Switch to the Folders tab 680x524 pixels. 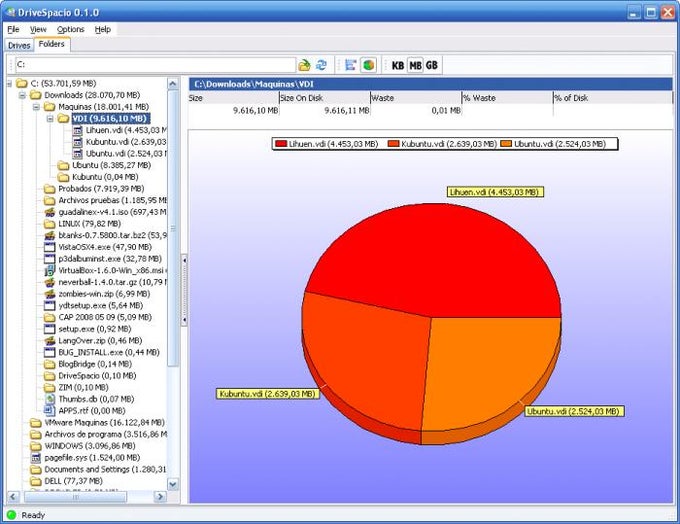coord(52,44)
